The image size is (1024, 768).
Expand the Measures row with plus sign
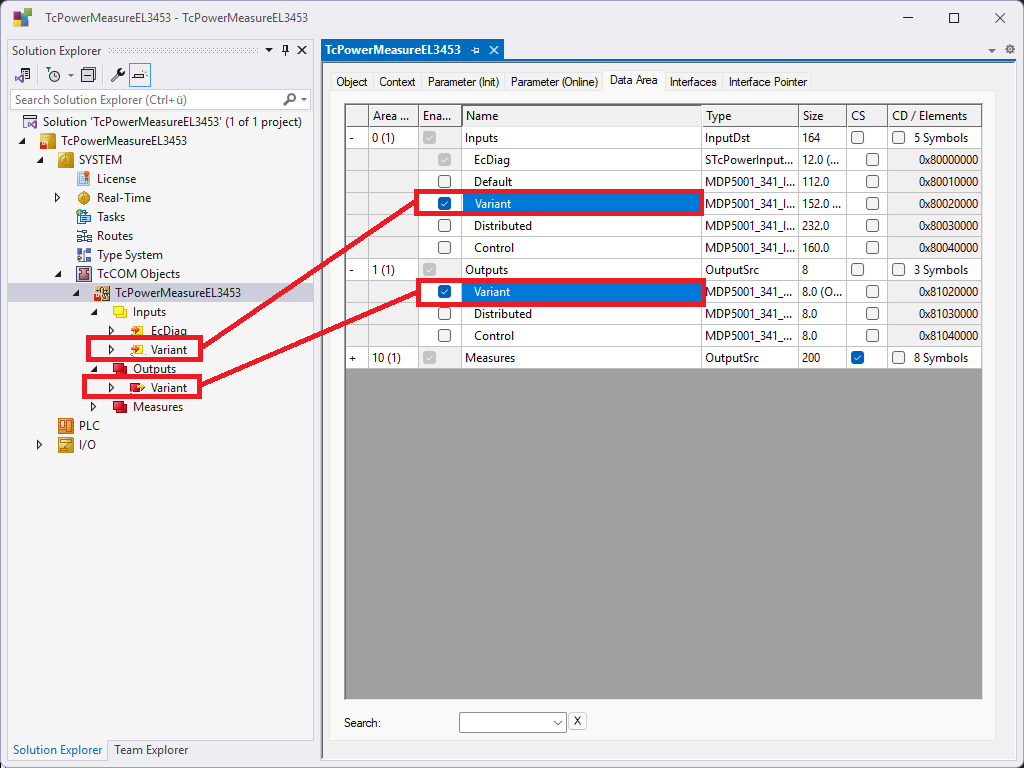(352, 358)
